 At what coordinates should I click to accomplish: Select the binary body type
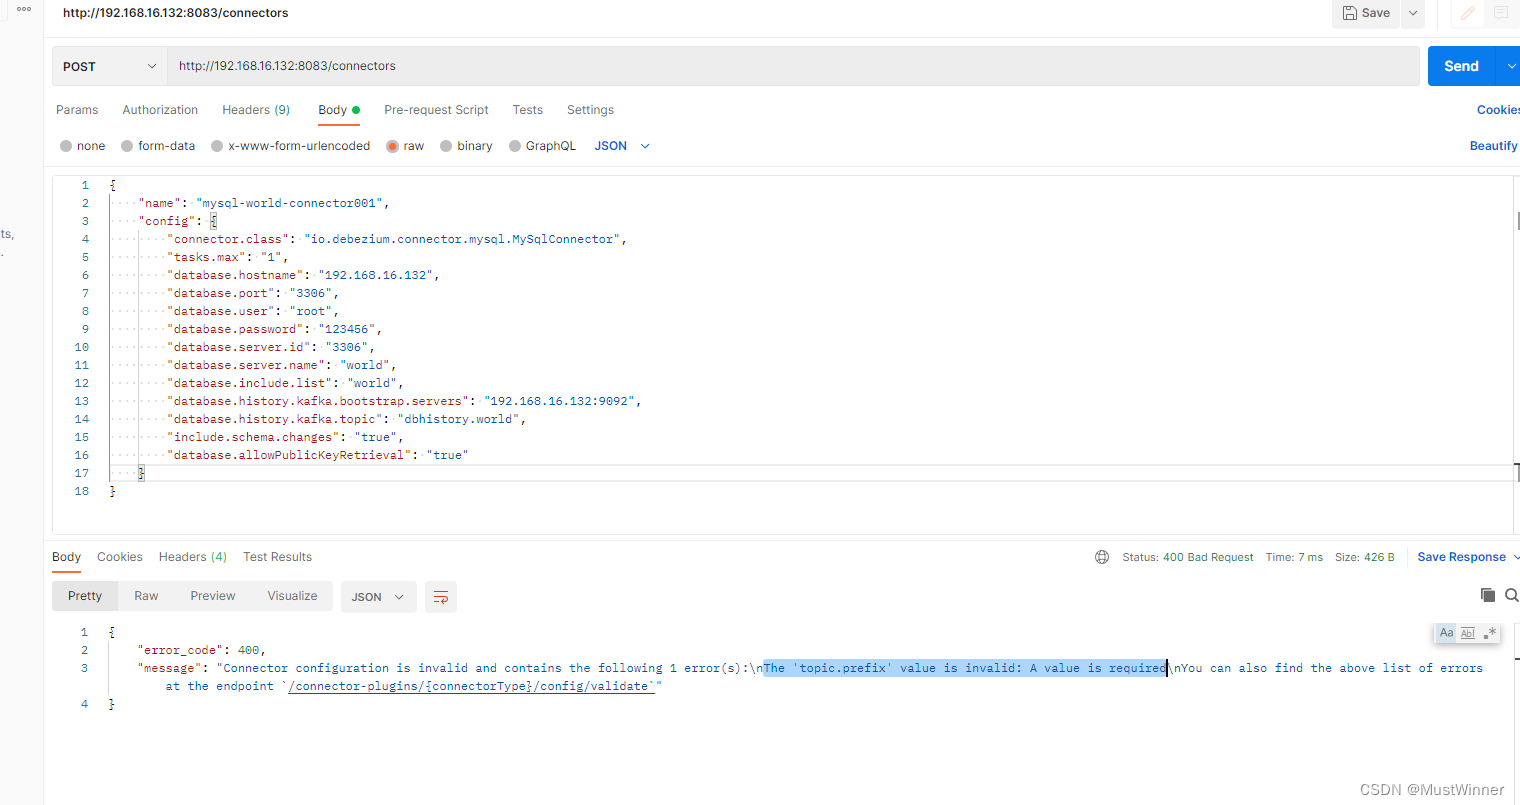[x=466, y=146]
